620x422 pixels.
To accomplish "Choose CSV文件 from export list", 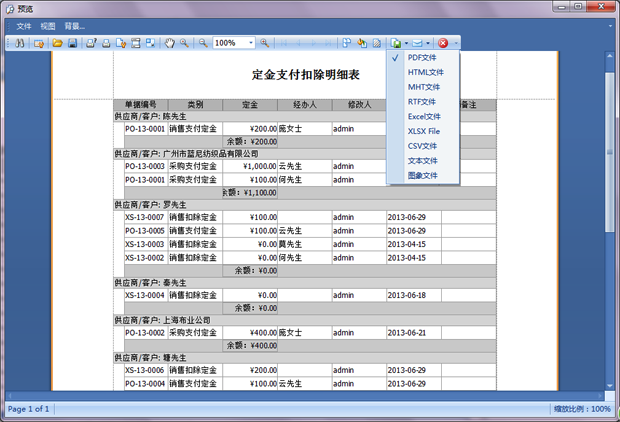I will coord(423,146).
